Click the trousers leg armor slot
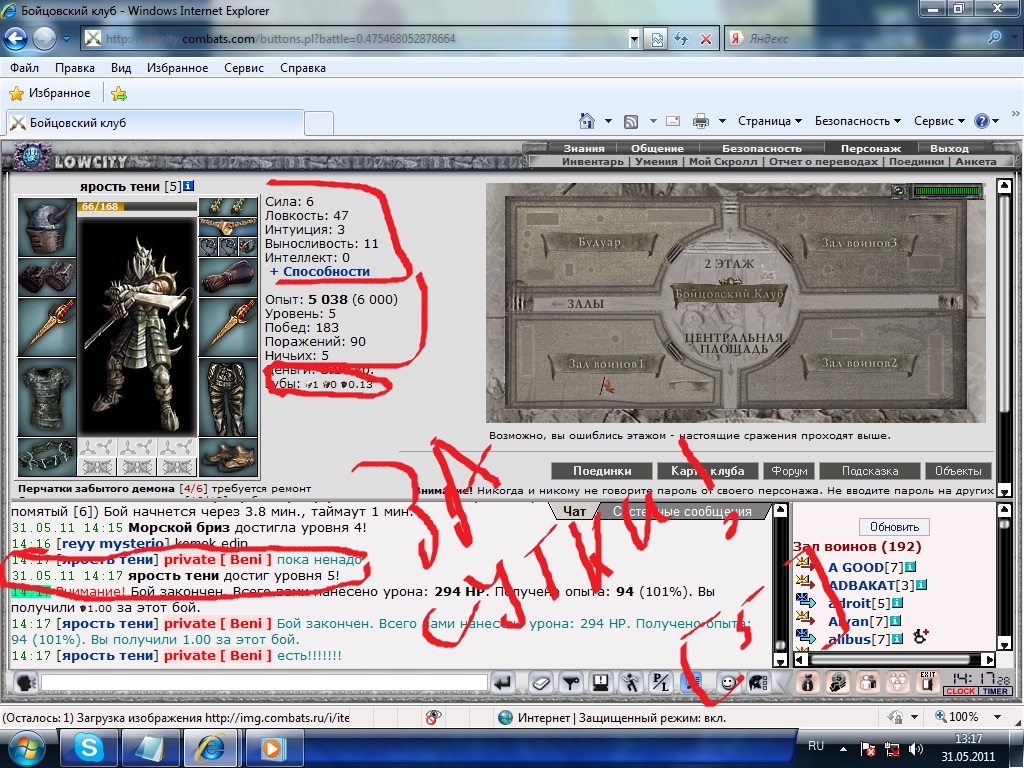1024x768 pixels. (228, 399)
